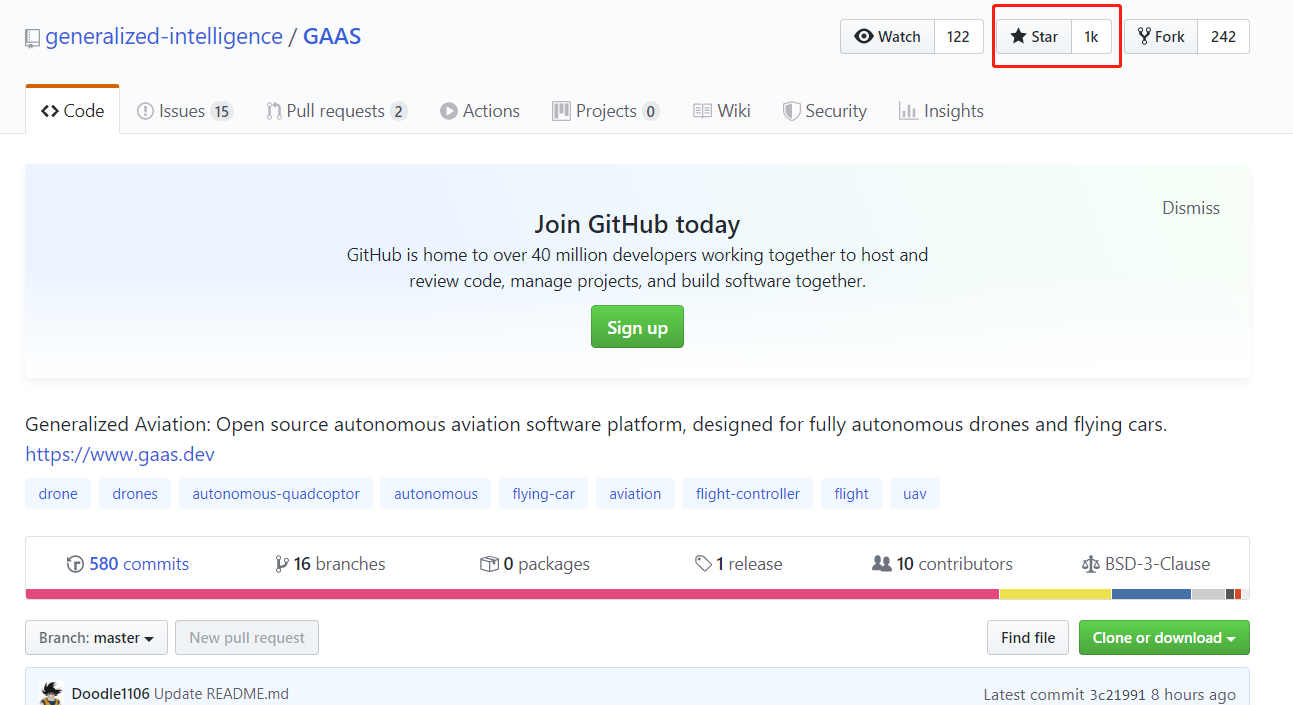
Task: Switch to the Code tab
Action: (x=72, y=111)
